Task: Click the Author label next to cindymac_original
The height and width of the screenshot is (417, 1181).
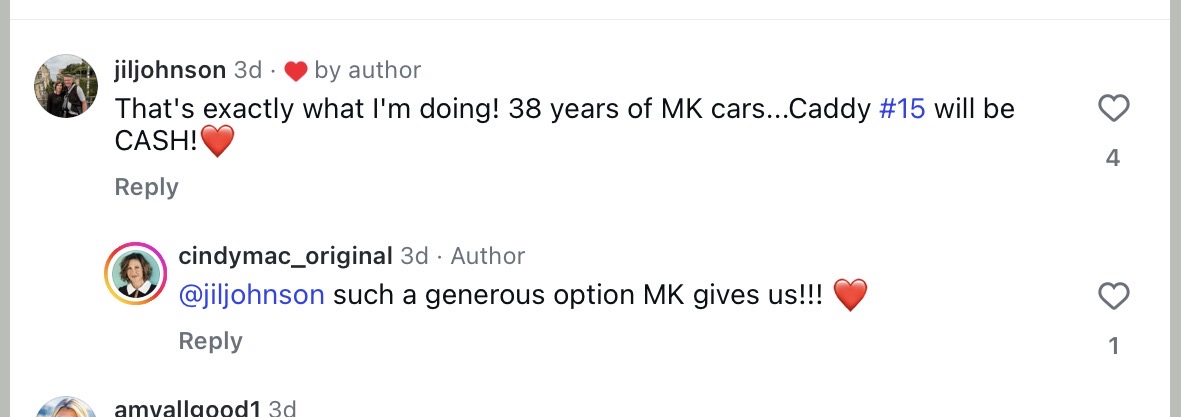Action: tap(488, 256)
